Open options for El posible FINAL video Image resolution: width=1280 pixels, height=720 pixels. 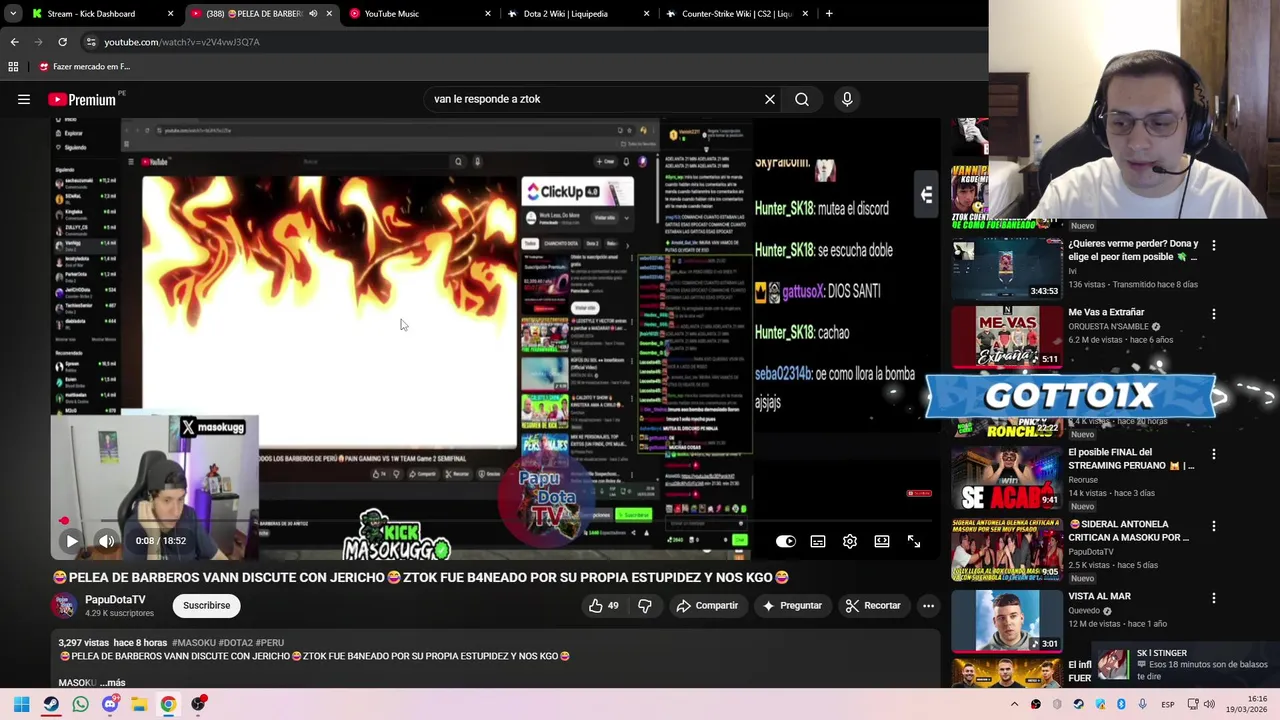1214,454
